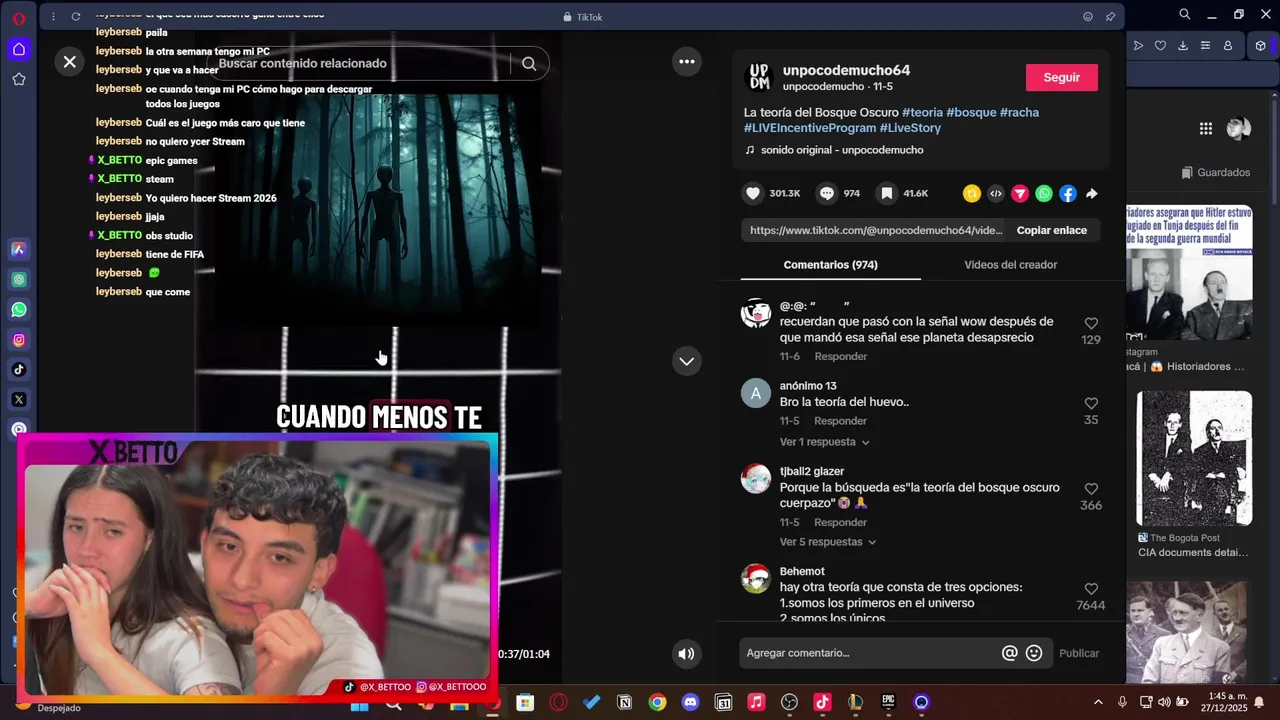Click the emoji feedback icon in panel header

click(x=1088, y=16)
